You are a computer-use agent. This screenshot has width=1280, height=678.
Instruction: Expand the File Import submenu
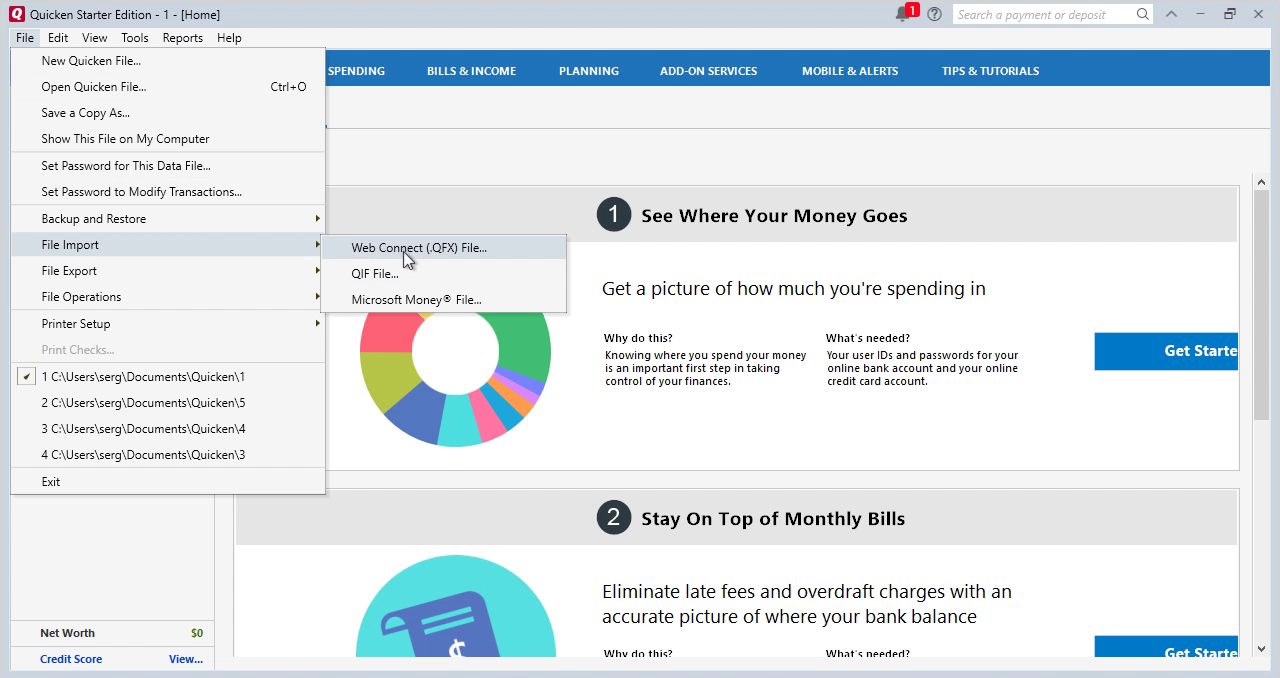168,245
